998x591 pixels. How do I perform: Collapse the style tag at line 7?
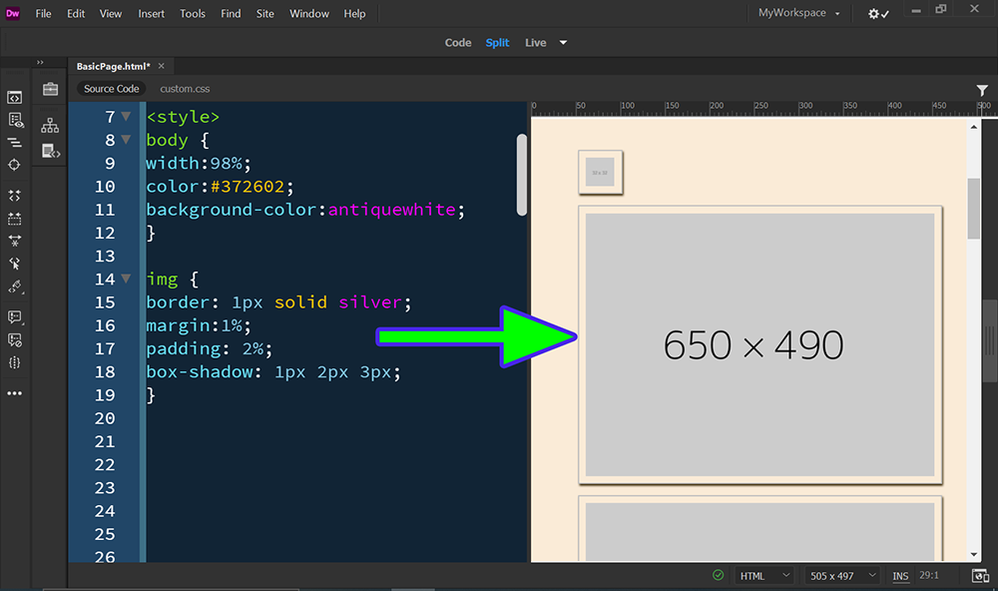[126, 116]
